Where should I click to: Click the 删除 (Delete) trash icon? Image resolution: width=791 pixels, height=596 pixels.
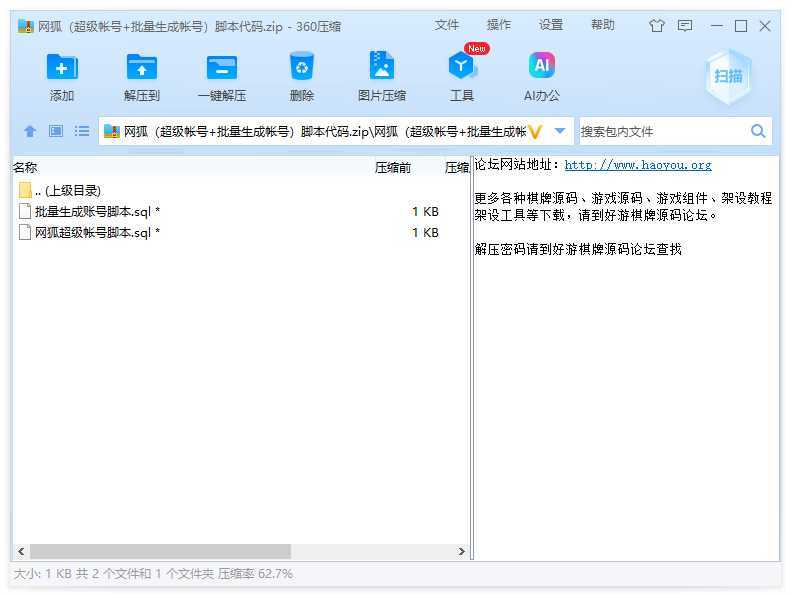point(302,68)
